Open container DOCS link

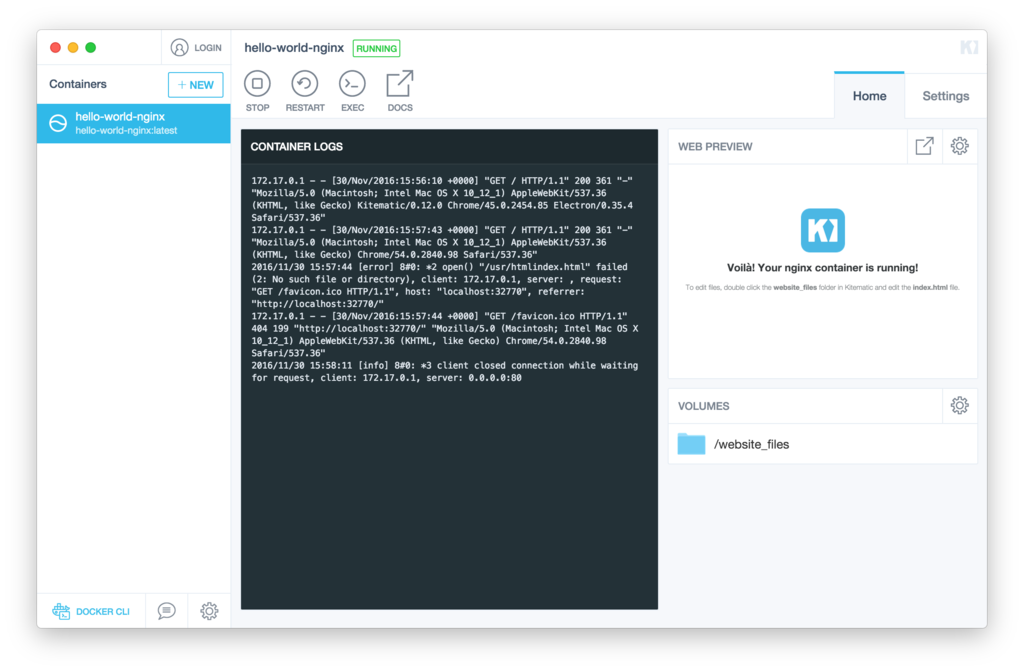[x=400, y=91]
